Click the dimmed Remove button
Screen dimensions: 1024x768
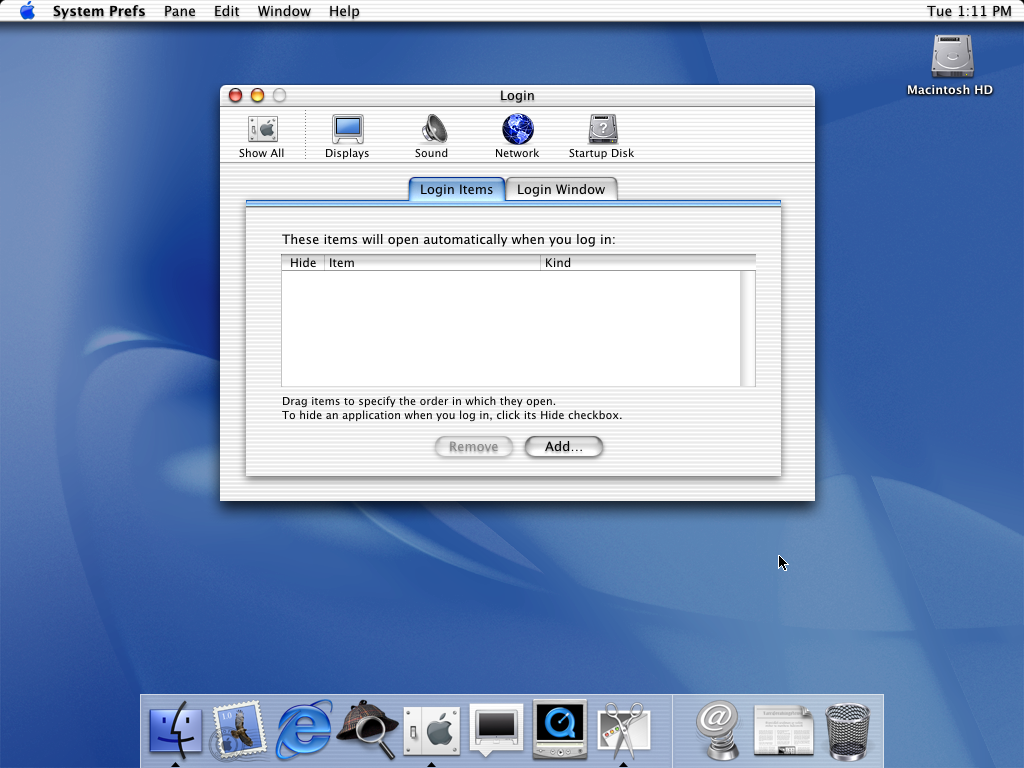pos(473,447)
